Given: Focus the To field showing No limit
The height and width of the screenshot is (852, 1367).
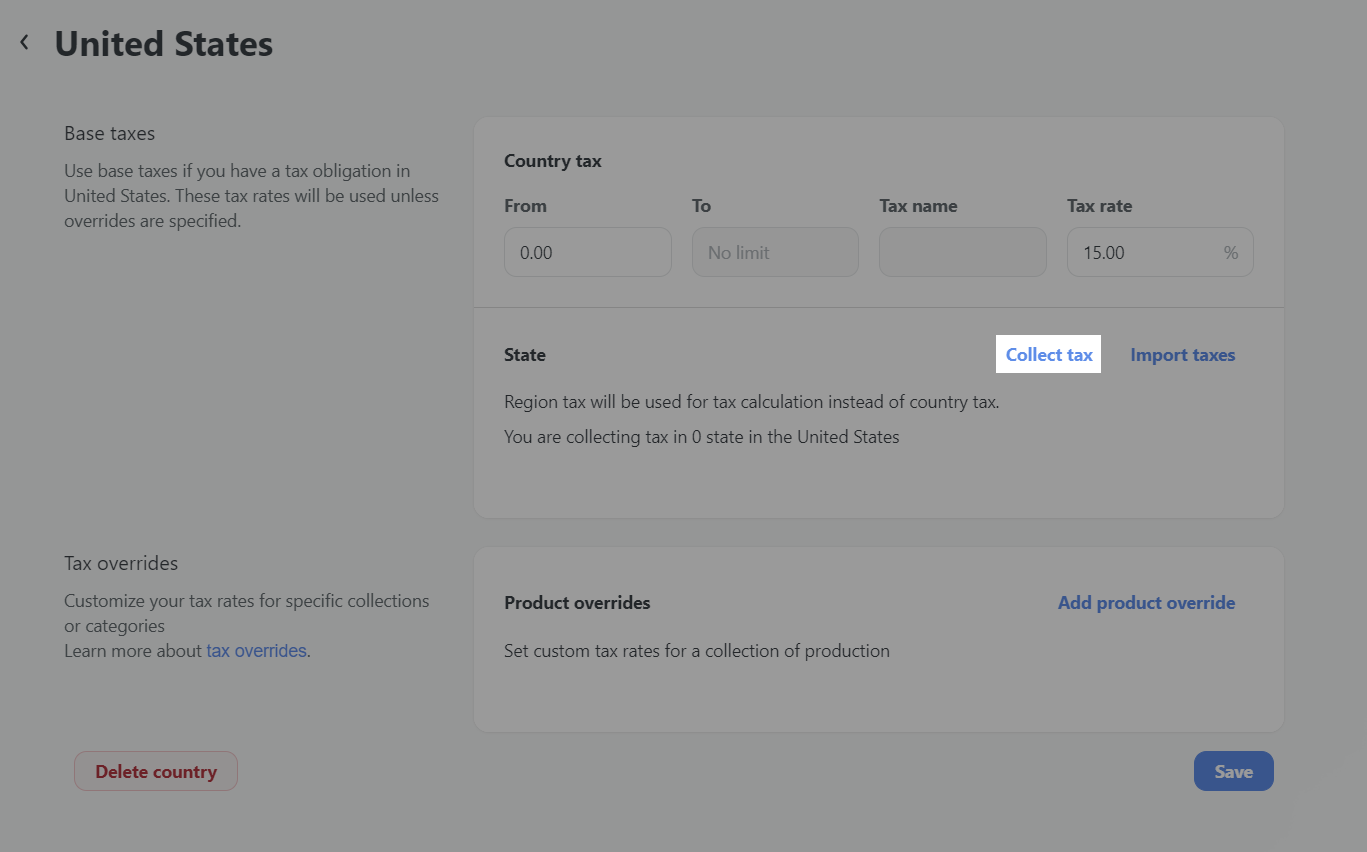Looking at the screenshot, I should click(x=774, y=252).
